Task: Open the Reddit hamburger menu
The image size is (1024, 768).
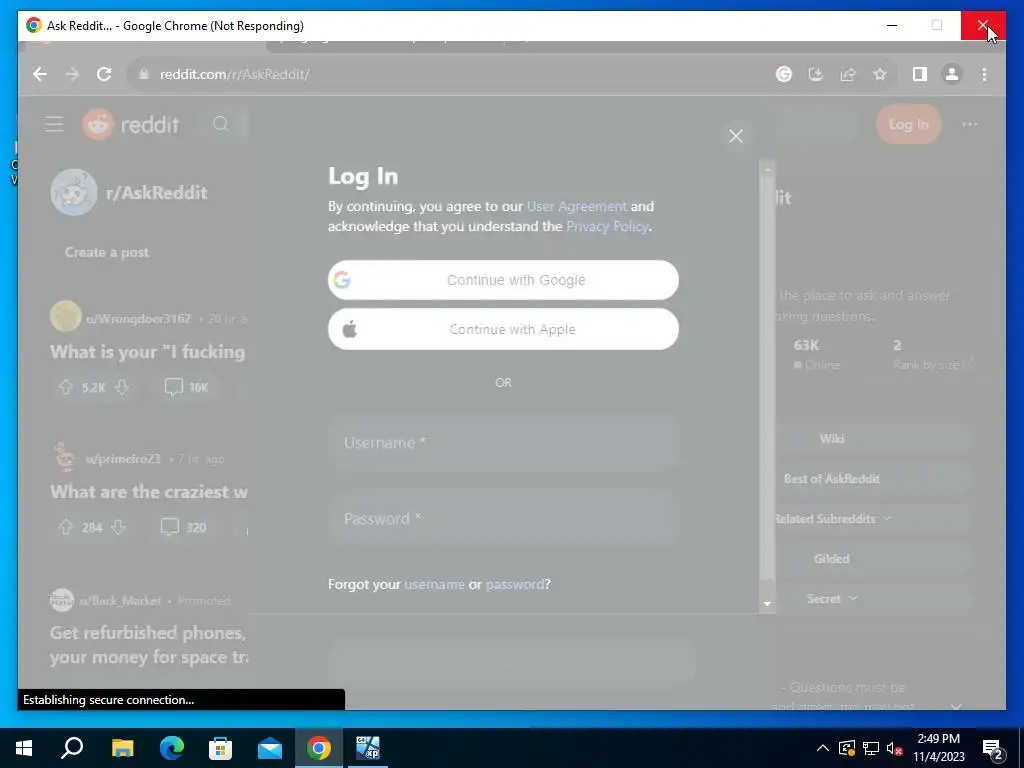Action: 54,124
